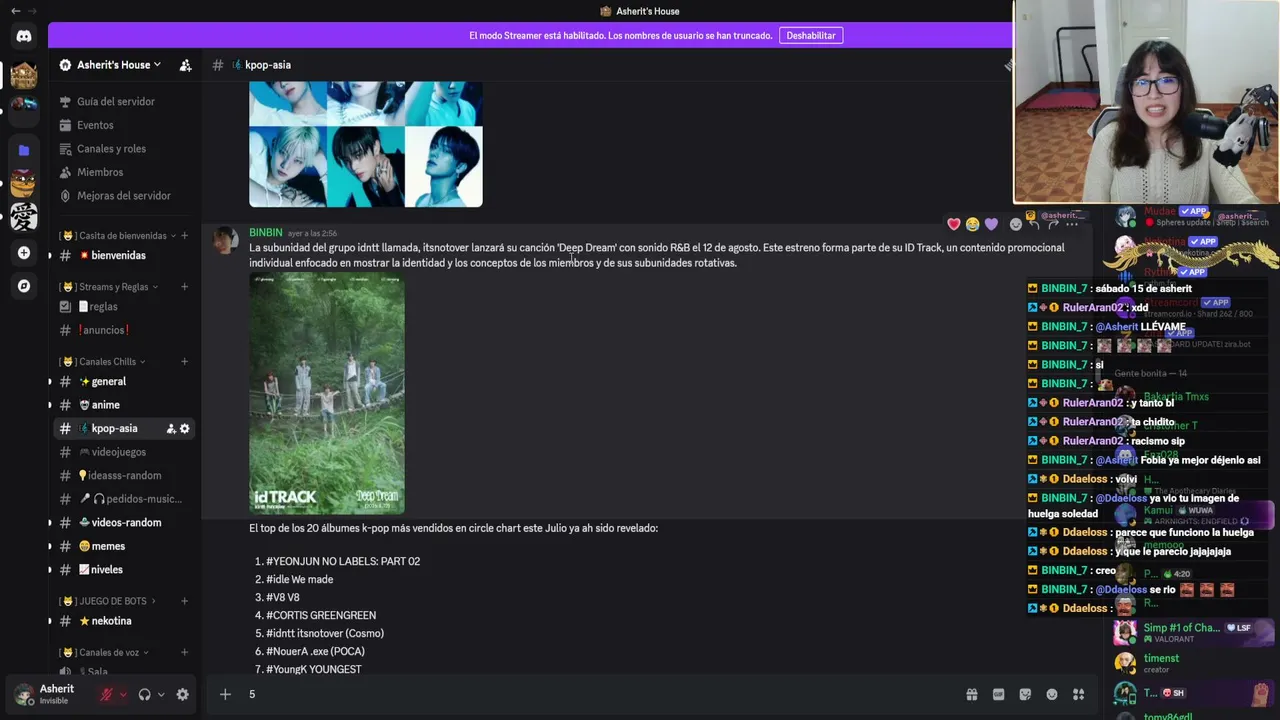
Task: Open Guía del servidor
Action: [x=125, y=101]
